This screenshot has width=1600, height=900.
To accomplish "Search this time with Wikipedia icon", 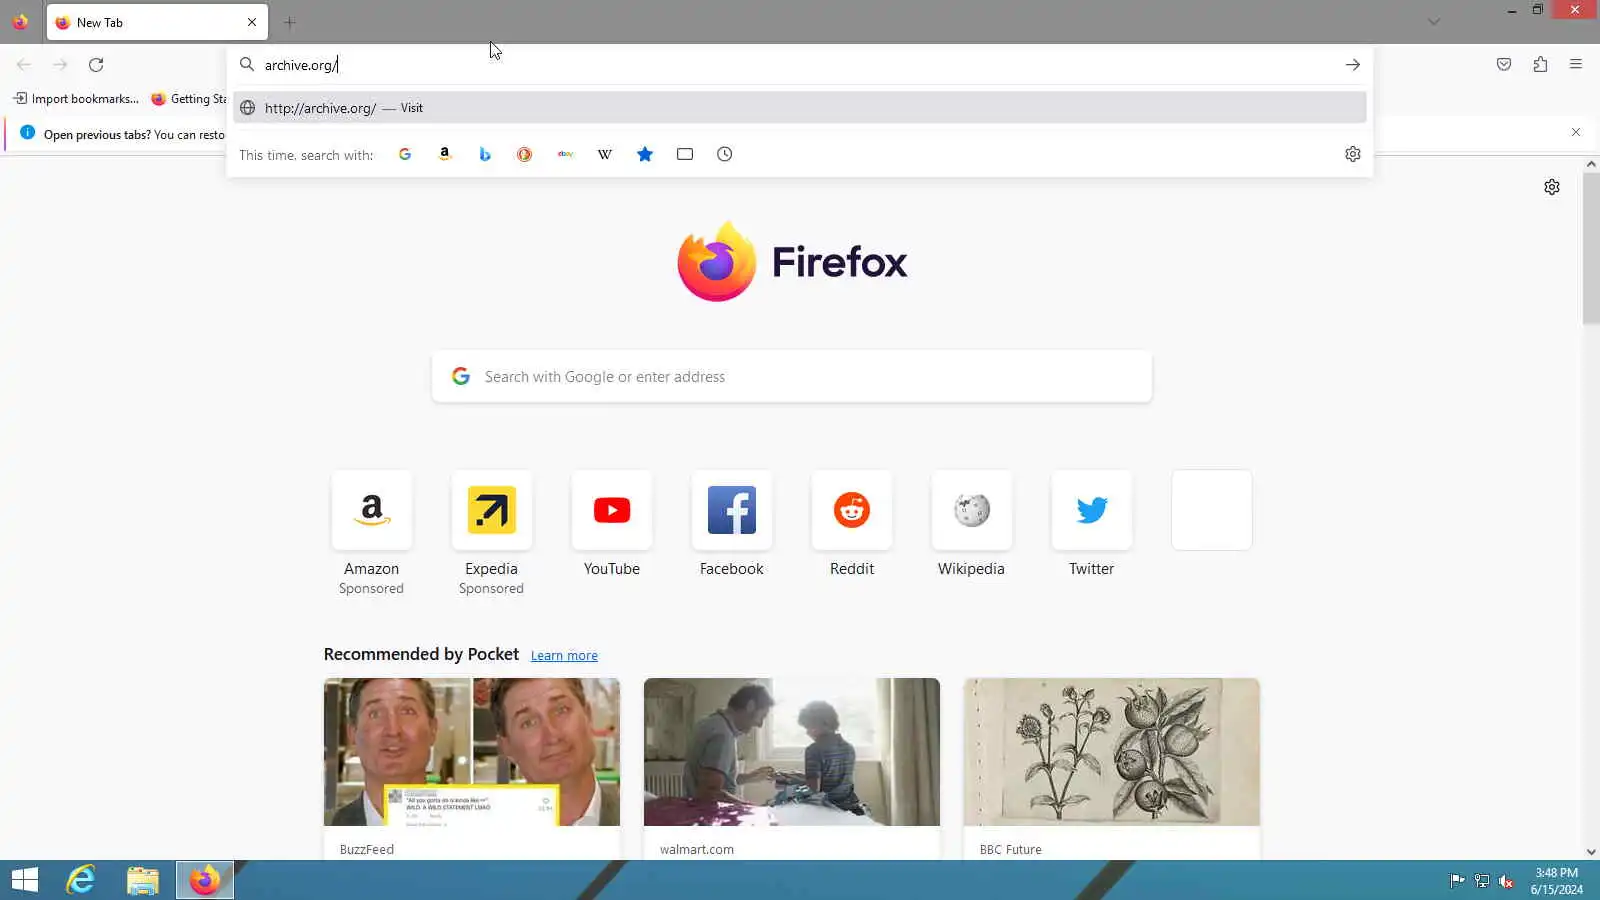I will [605, 154].
